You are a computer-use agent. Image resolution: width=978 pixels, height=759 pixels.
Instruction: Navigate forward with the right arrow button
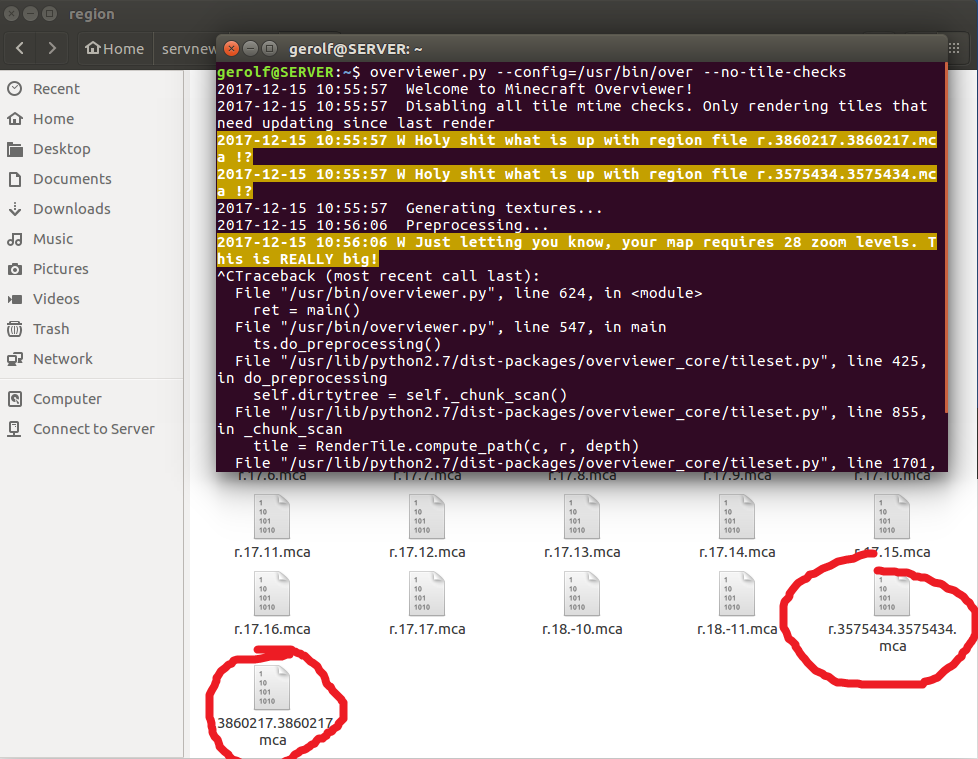tap(52, 48)
